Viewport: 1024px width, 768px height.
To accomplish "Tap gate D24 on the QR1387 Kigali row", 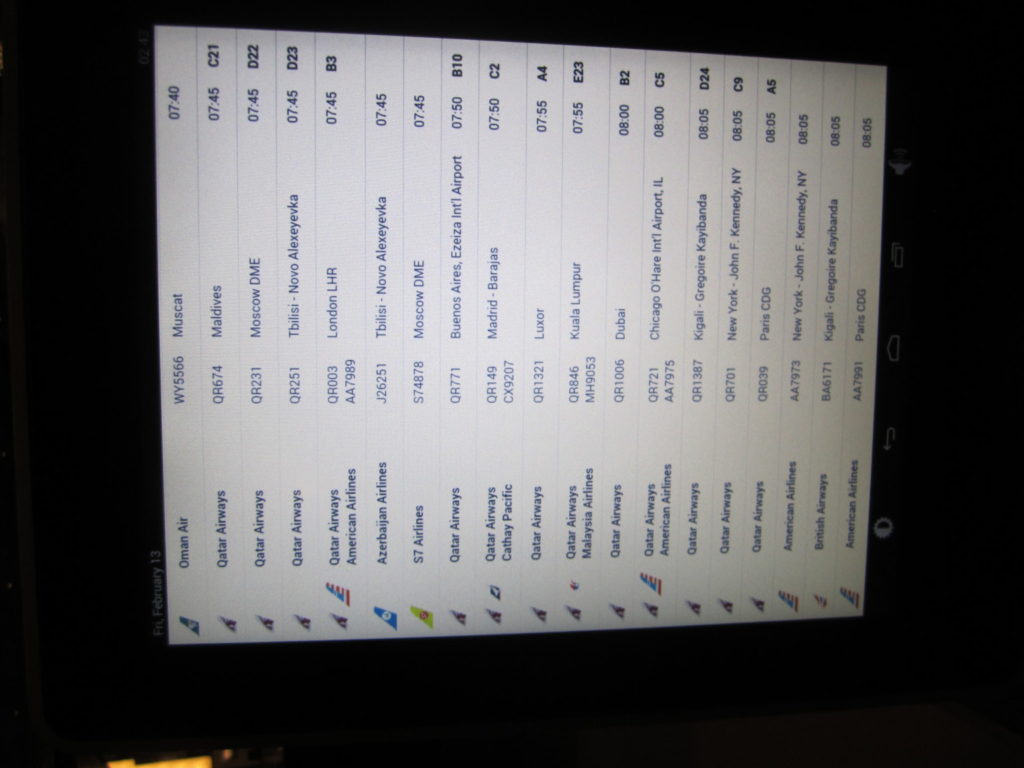I will (x=703, y=79).
